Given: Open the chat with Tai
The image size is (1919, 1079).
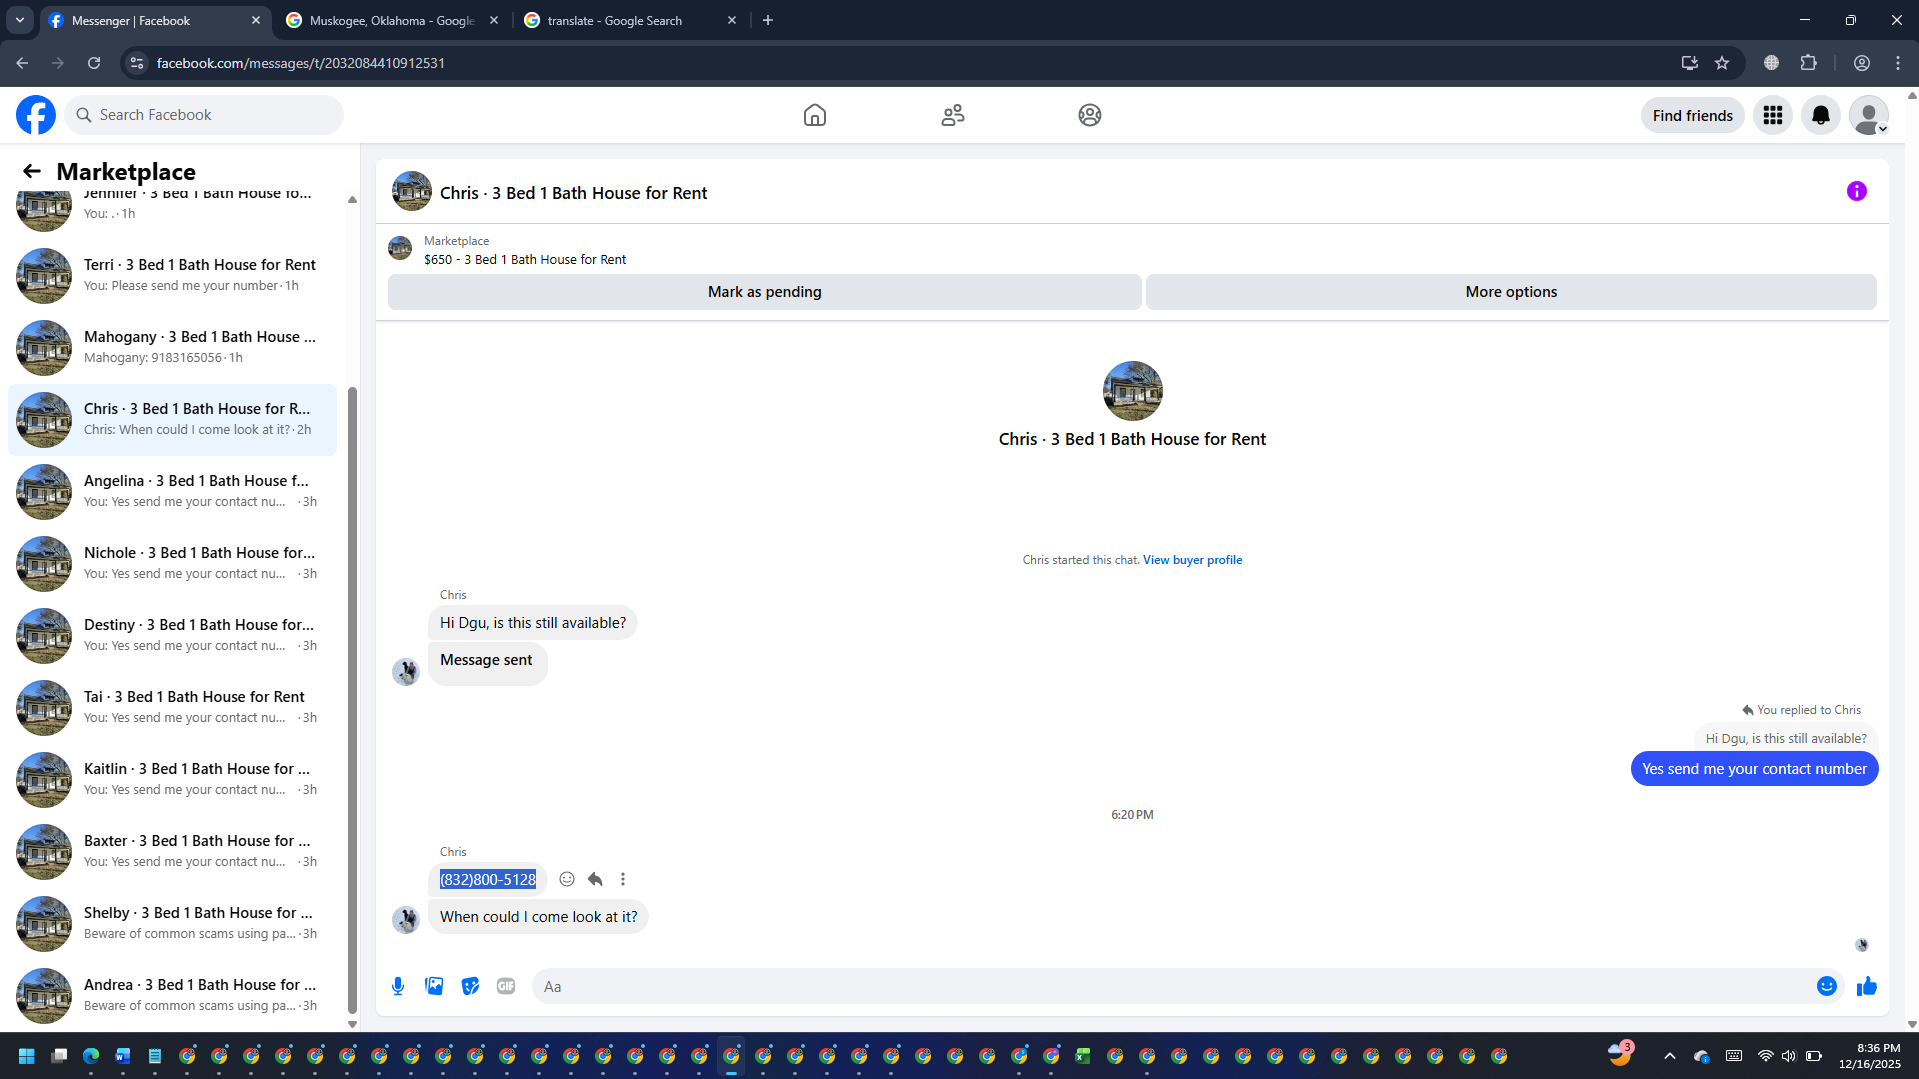Looking at the screenshot, I should point(172,707).
